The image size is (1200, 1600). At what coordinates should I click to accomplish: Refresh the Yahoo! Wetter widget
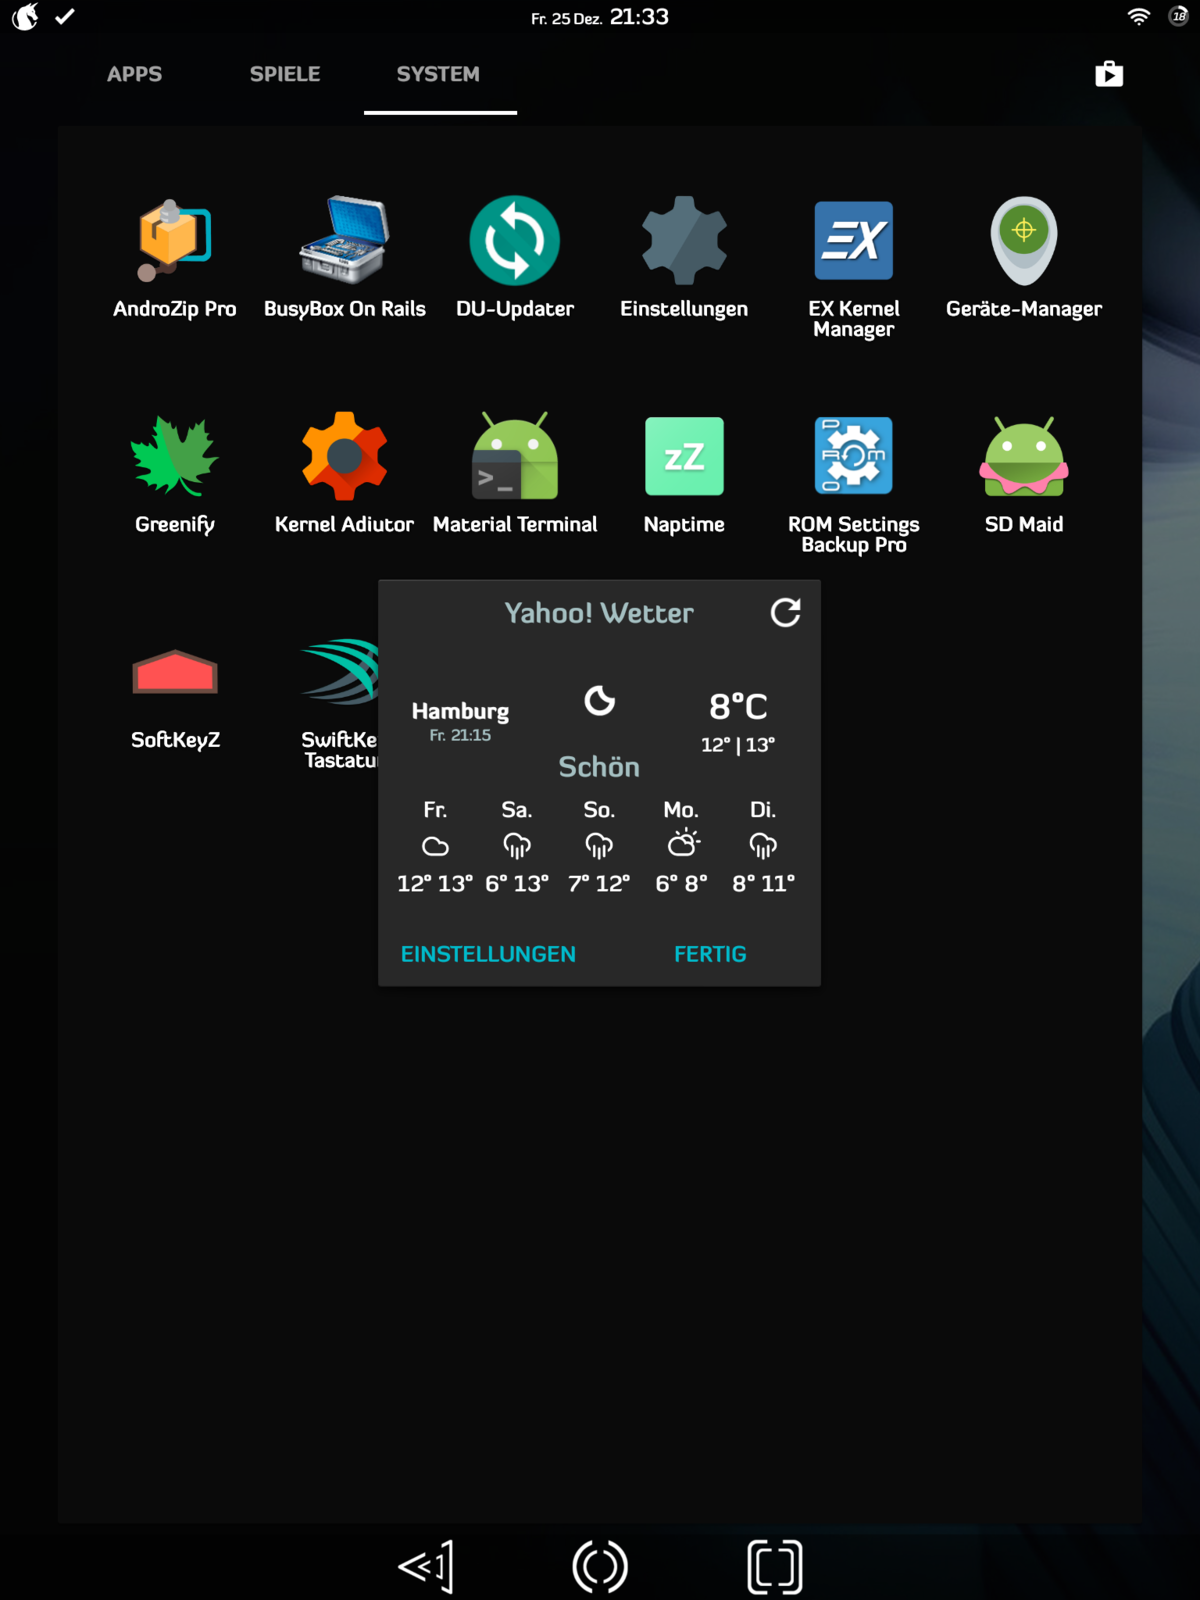[785, 612]
